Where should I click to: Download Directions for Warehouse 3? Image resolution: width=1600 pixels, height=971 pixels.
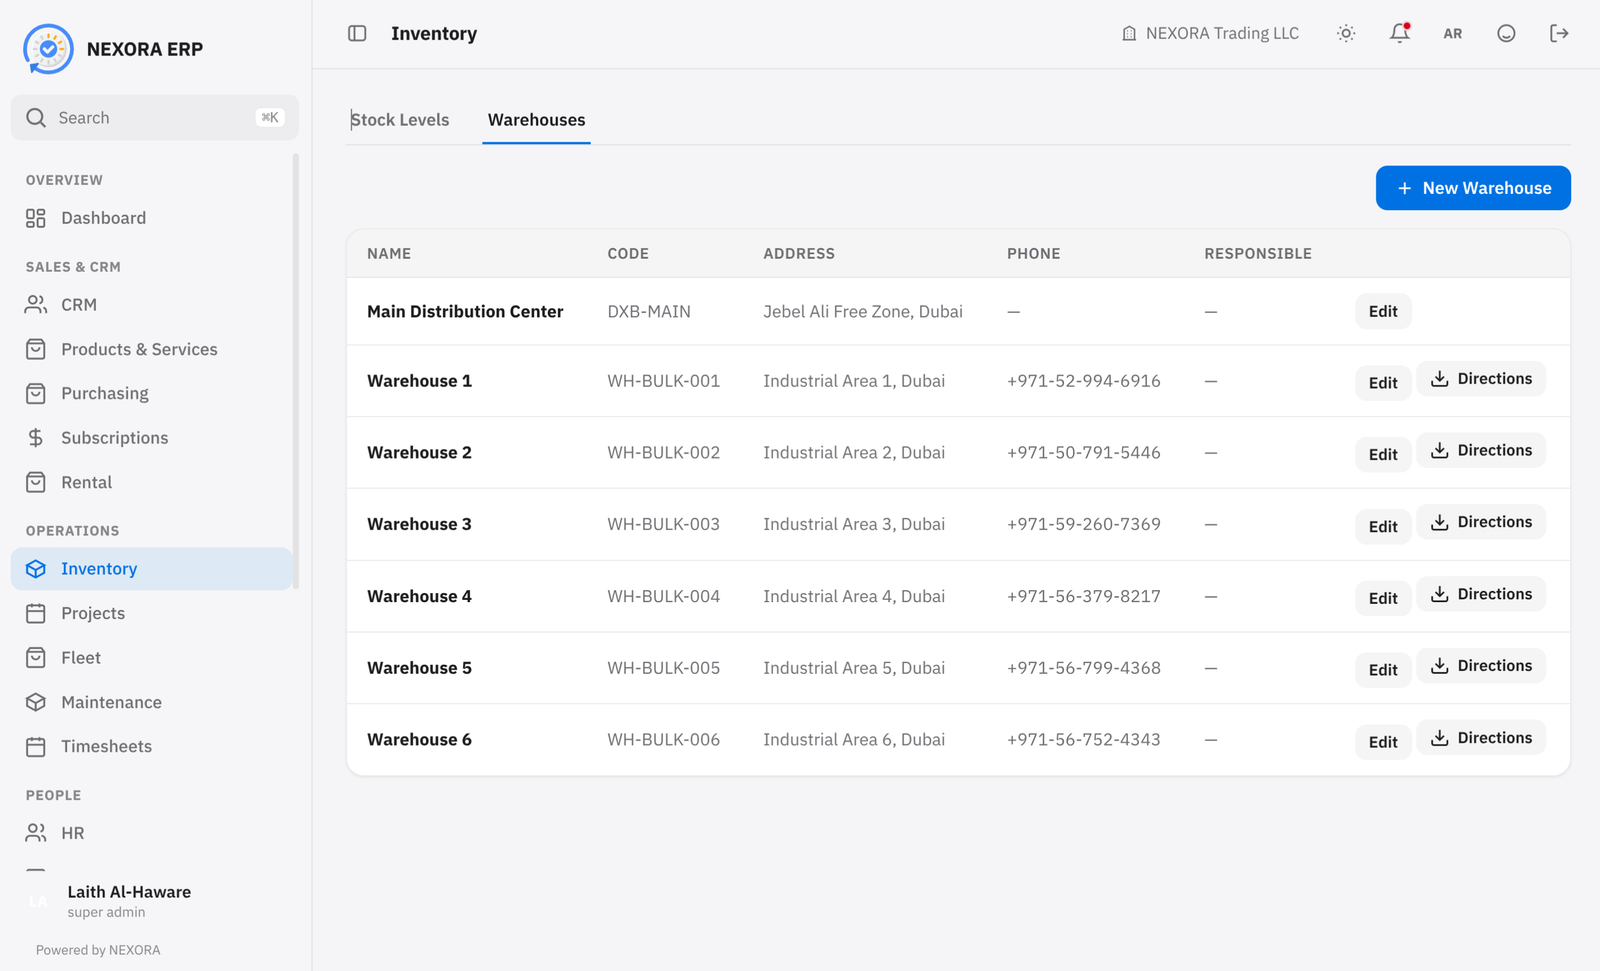click(1481, 522)
